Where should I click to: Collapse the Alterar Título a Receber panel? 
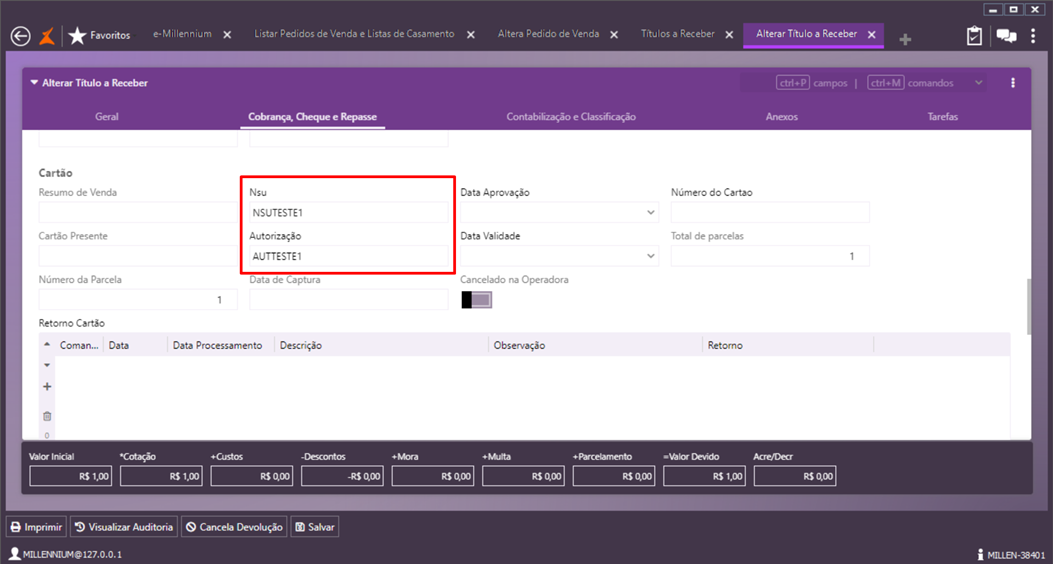click(34, 83)
